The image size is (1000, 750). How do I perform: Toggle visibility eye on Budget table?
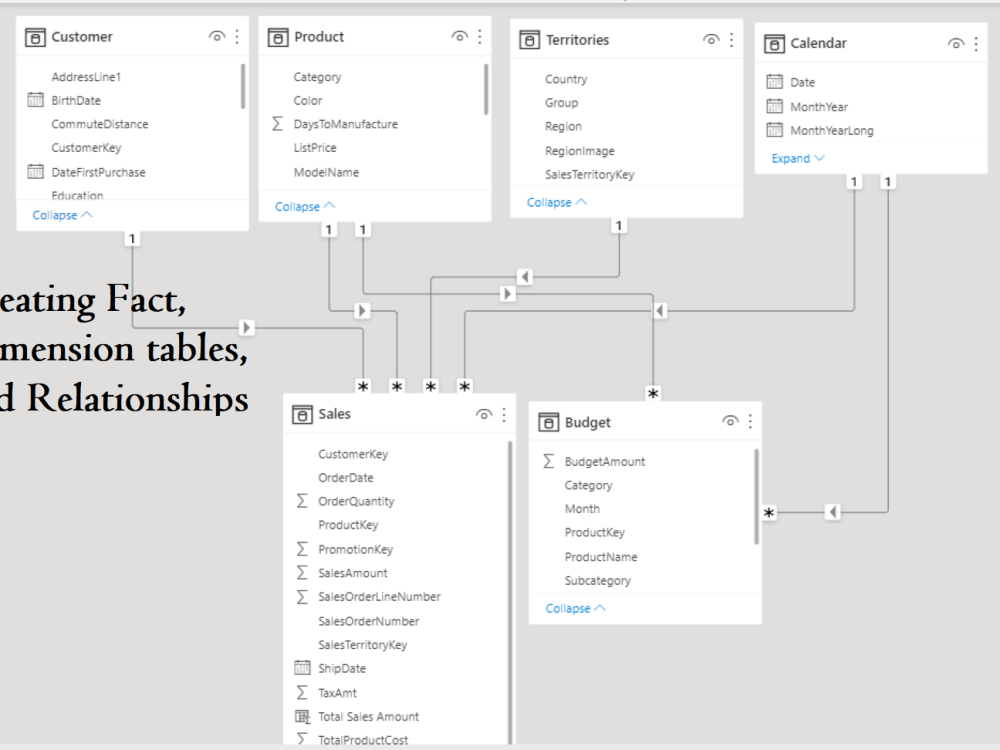[x=730, y=421]
